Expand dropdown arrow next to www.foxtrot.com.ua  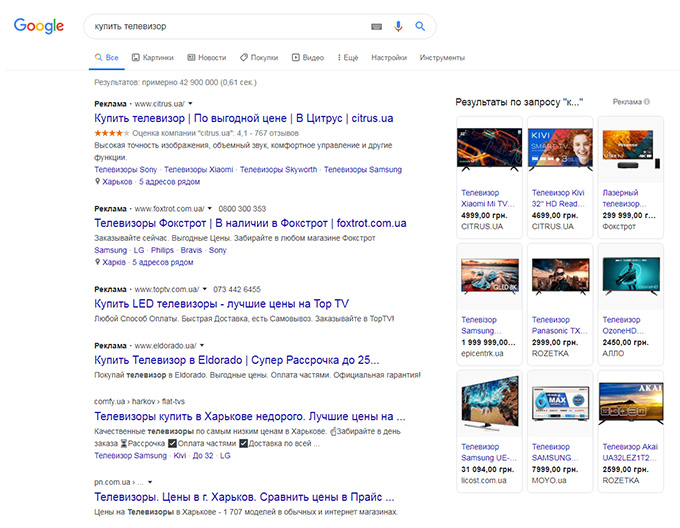click(x=210, y=209)
